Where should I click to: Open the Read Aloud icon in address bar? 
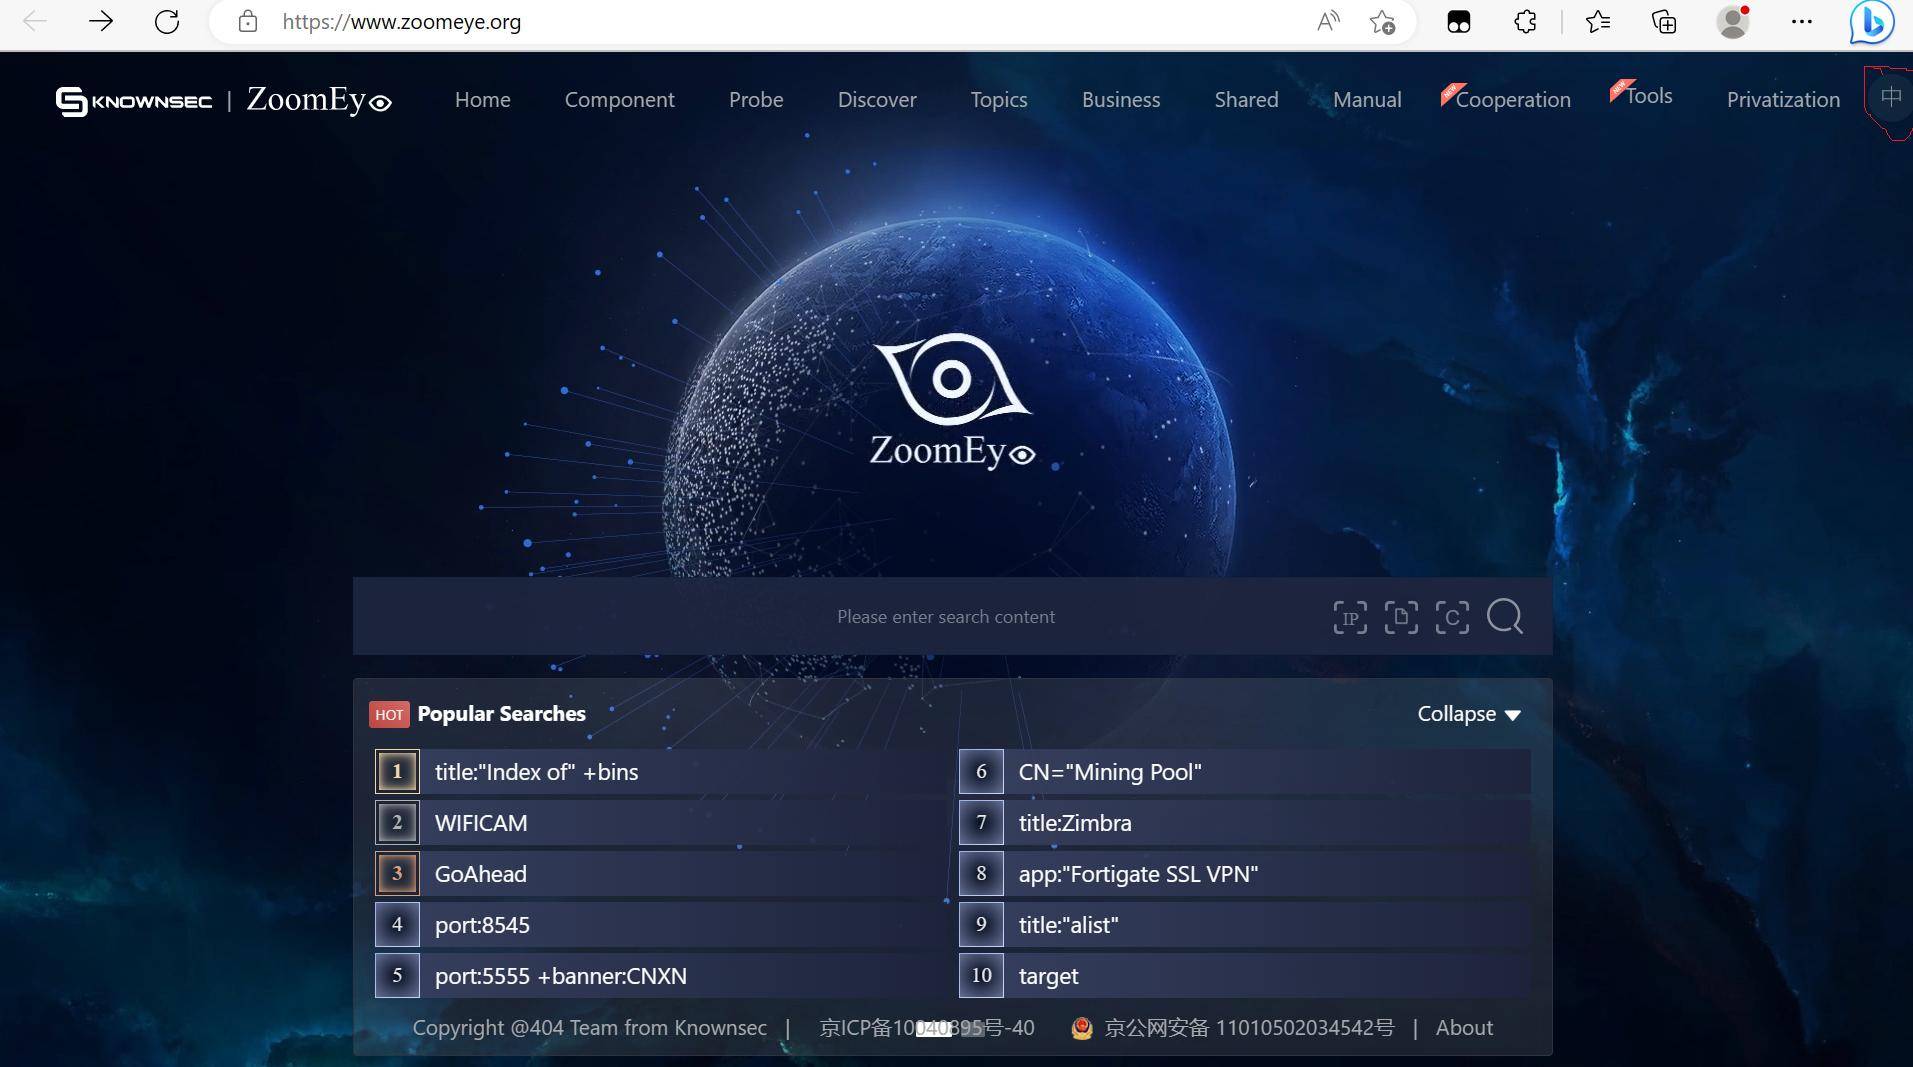1328,21
